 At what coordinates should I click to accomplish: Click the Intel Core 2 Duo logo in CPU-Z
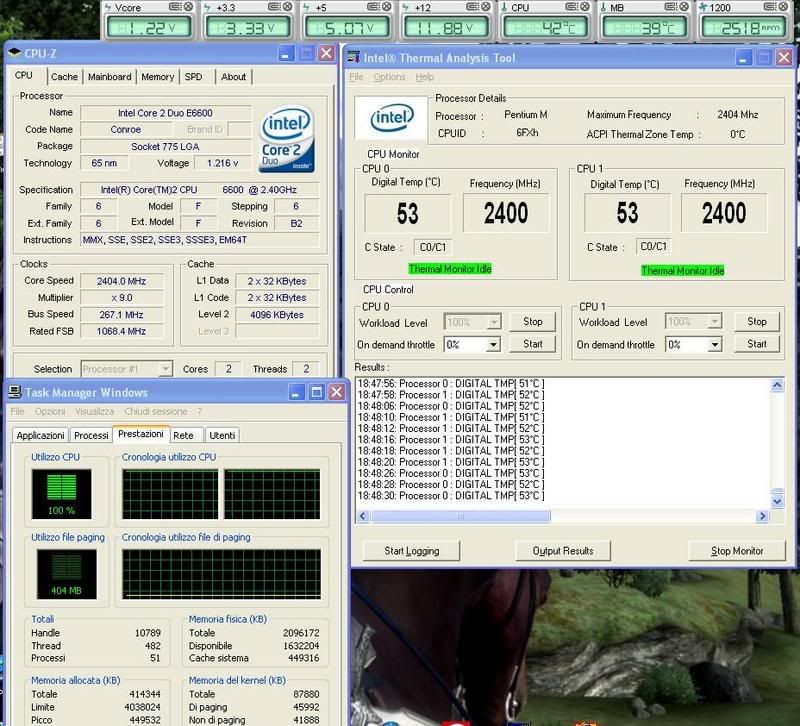(286, 138)
